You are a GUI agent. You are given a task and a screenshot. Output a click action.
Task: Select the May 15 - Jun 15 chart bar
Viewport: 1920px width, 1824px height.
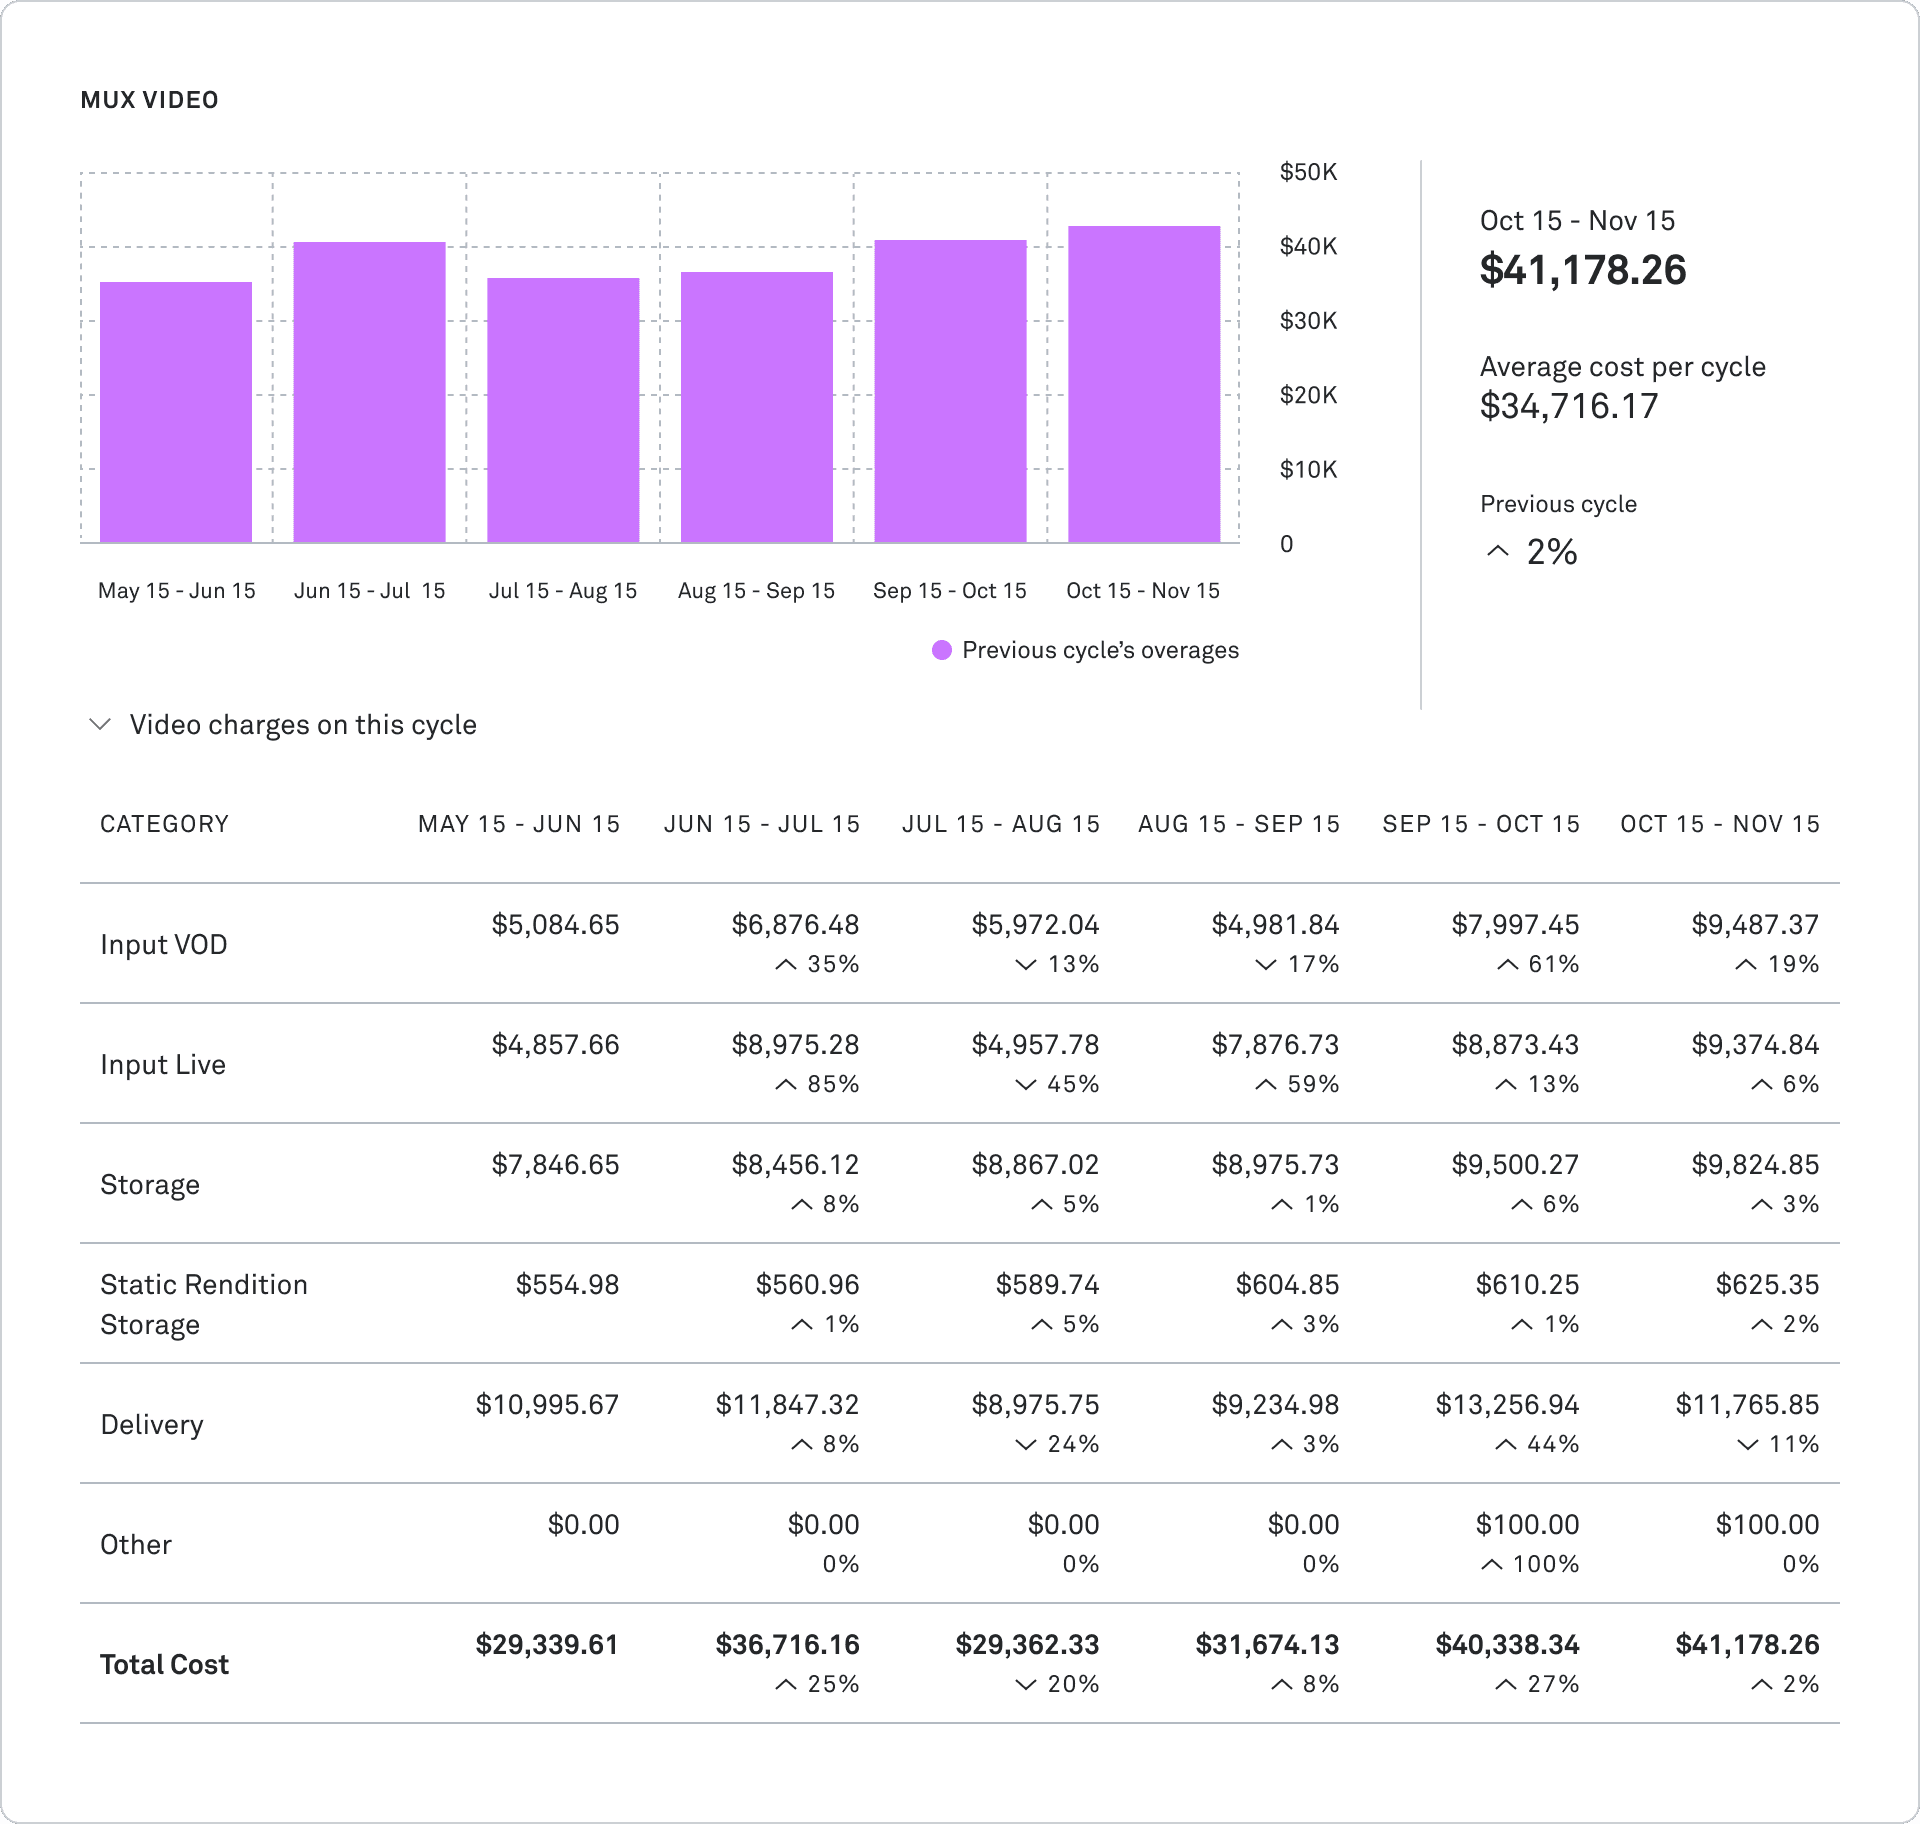[176, 410]
